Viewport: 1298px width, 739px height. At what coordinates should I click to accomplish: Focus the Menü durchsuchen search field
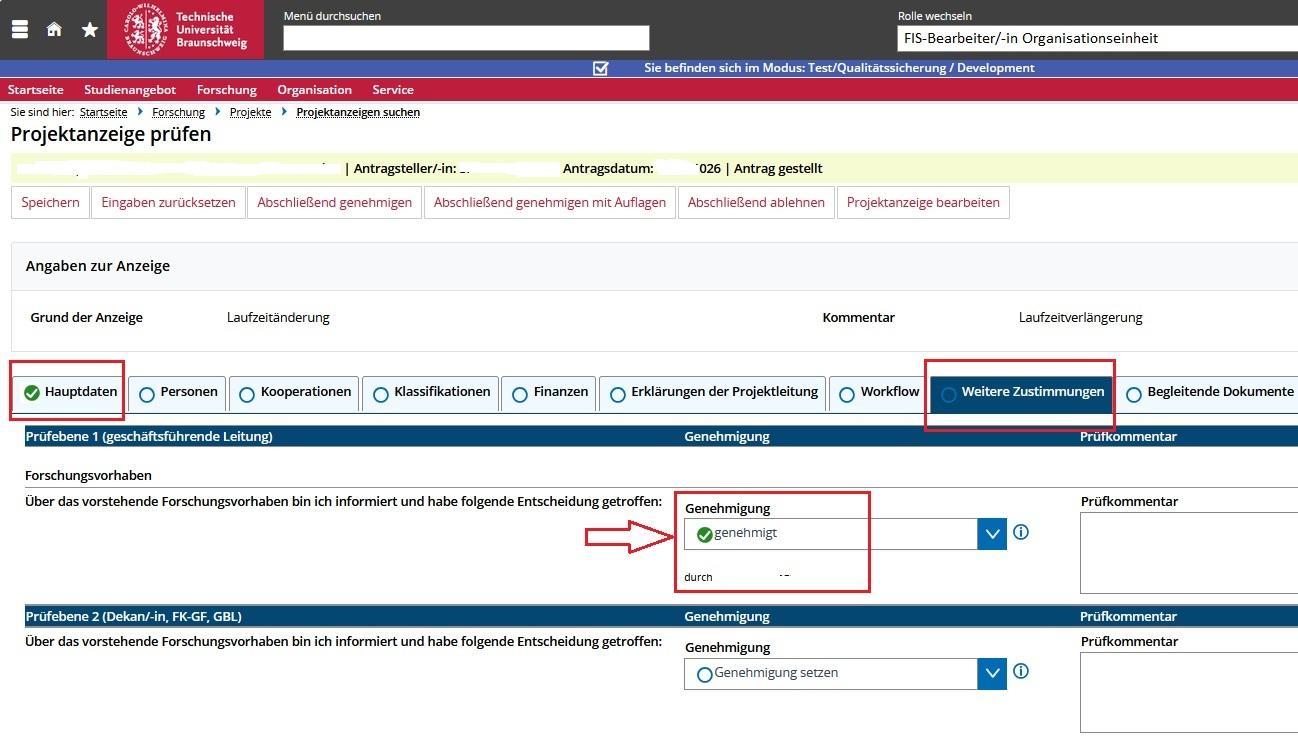[466, 38]
